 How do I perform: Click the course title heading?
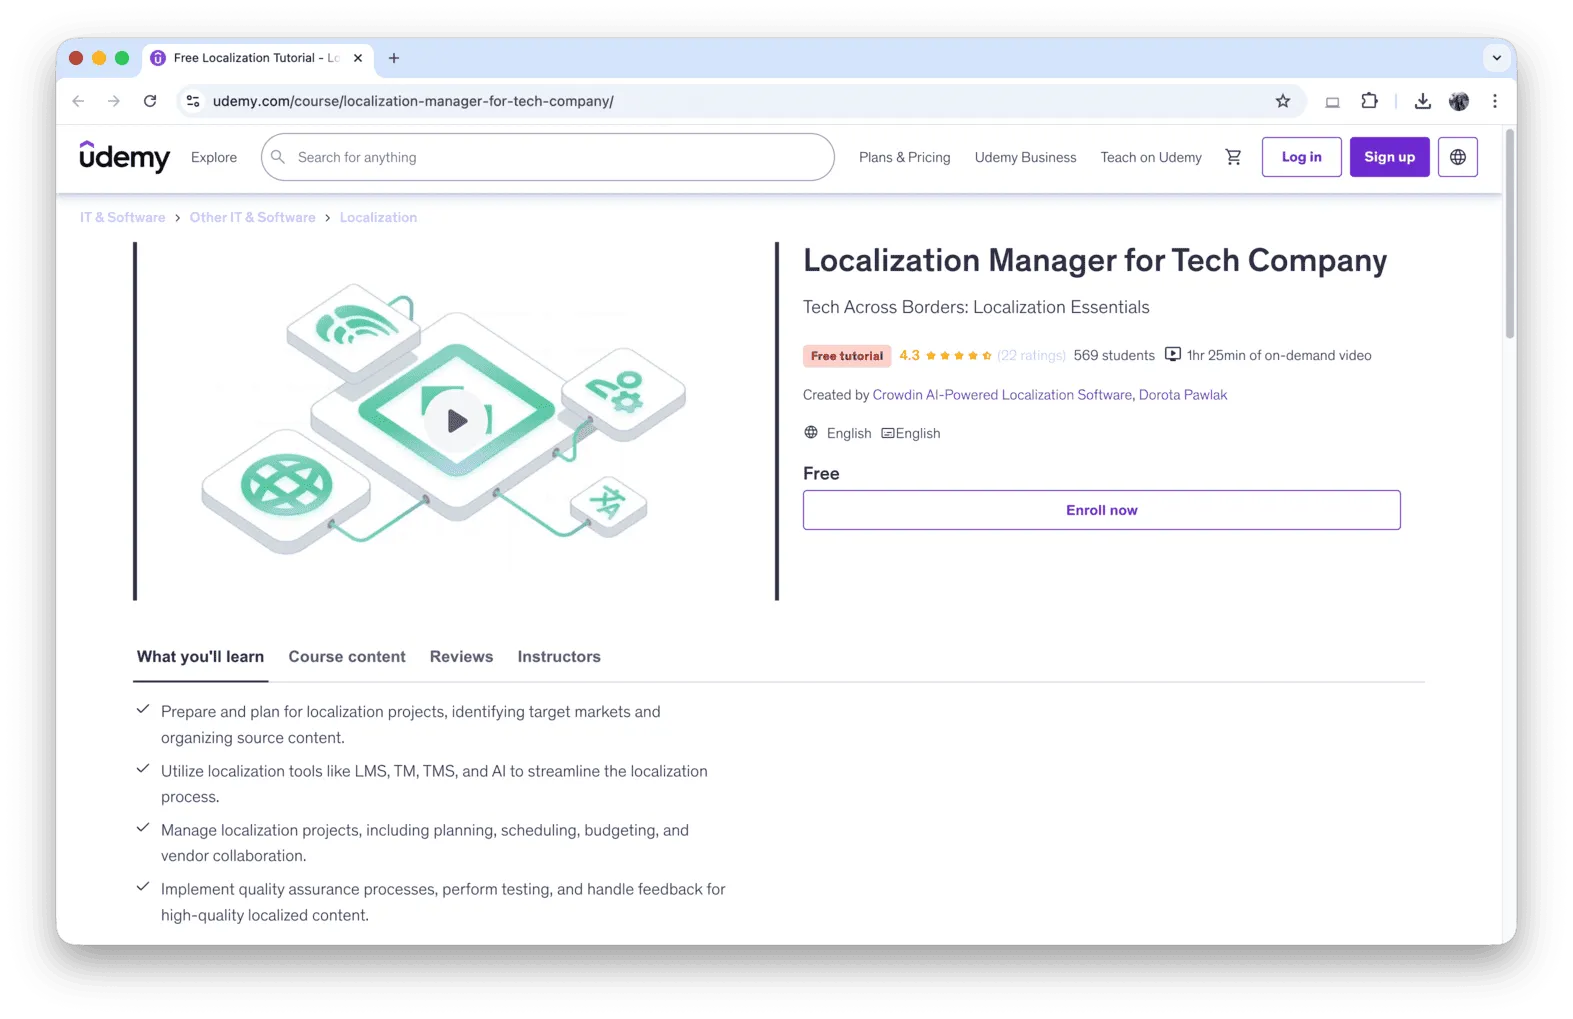pos(1095,260)
